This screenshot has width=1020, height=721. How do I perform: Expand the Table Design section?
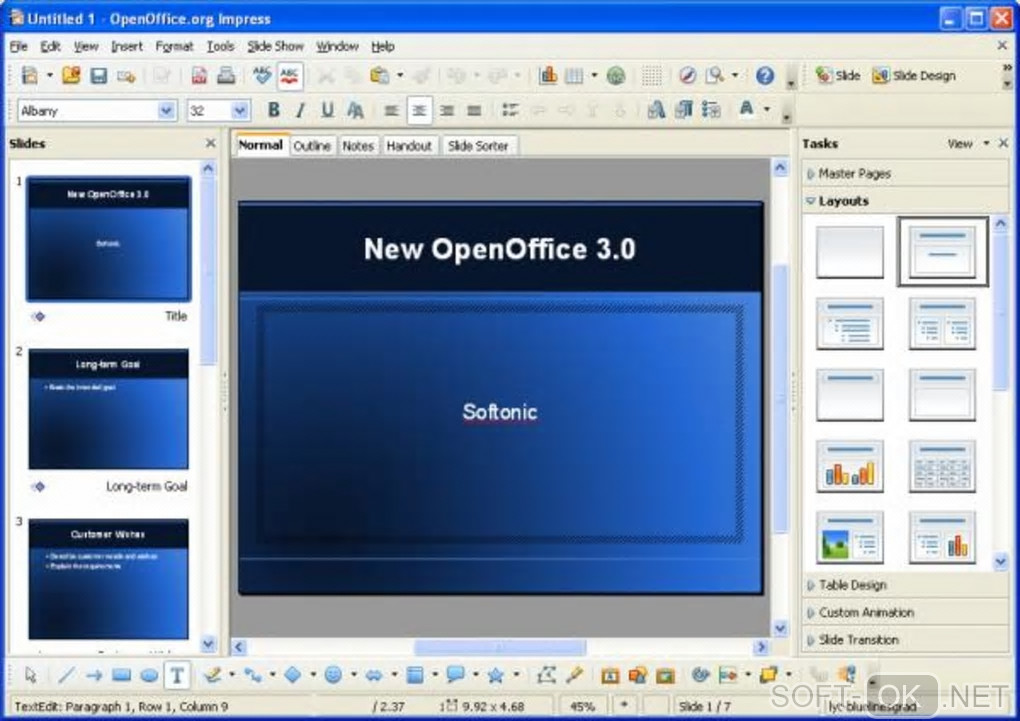click(906, 584)
